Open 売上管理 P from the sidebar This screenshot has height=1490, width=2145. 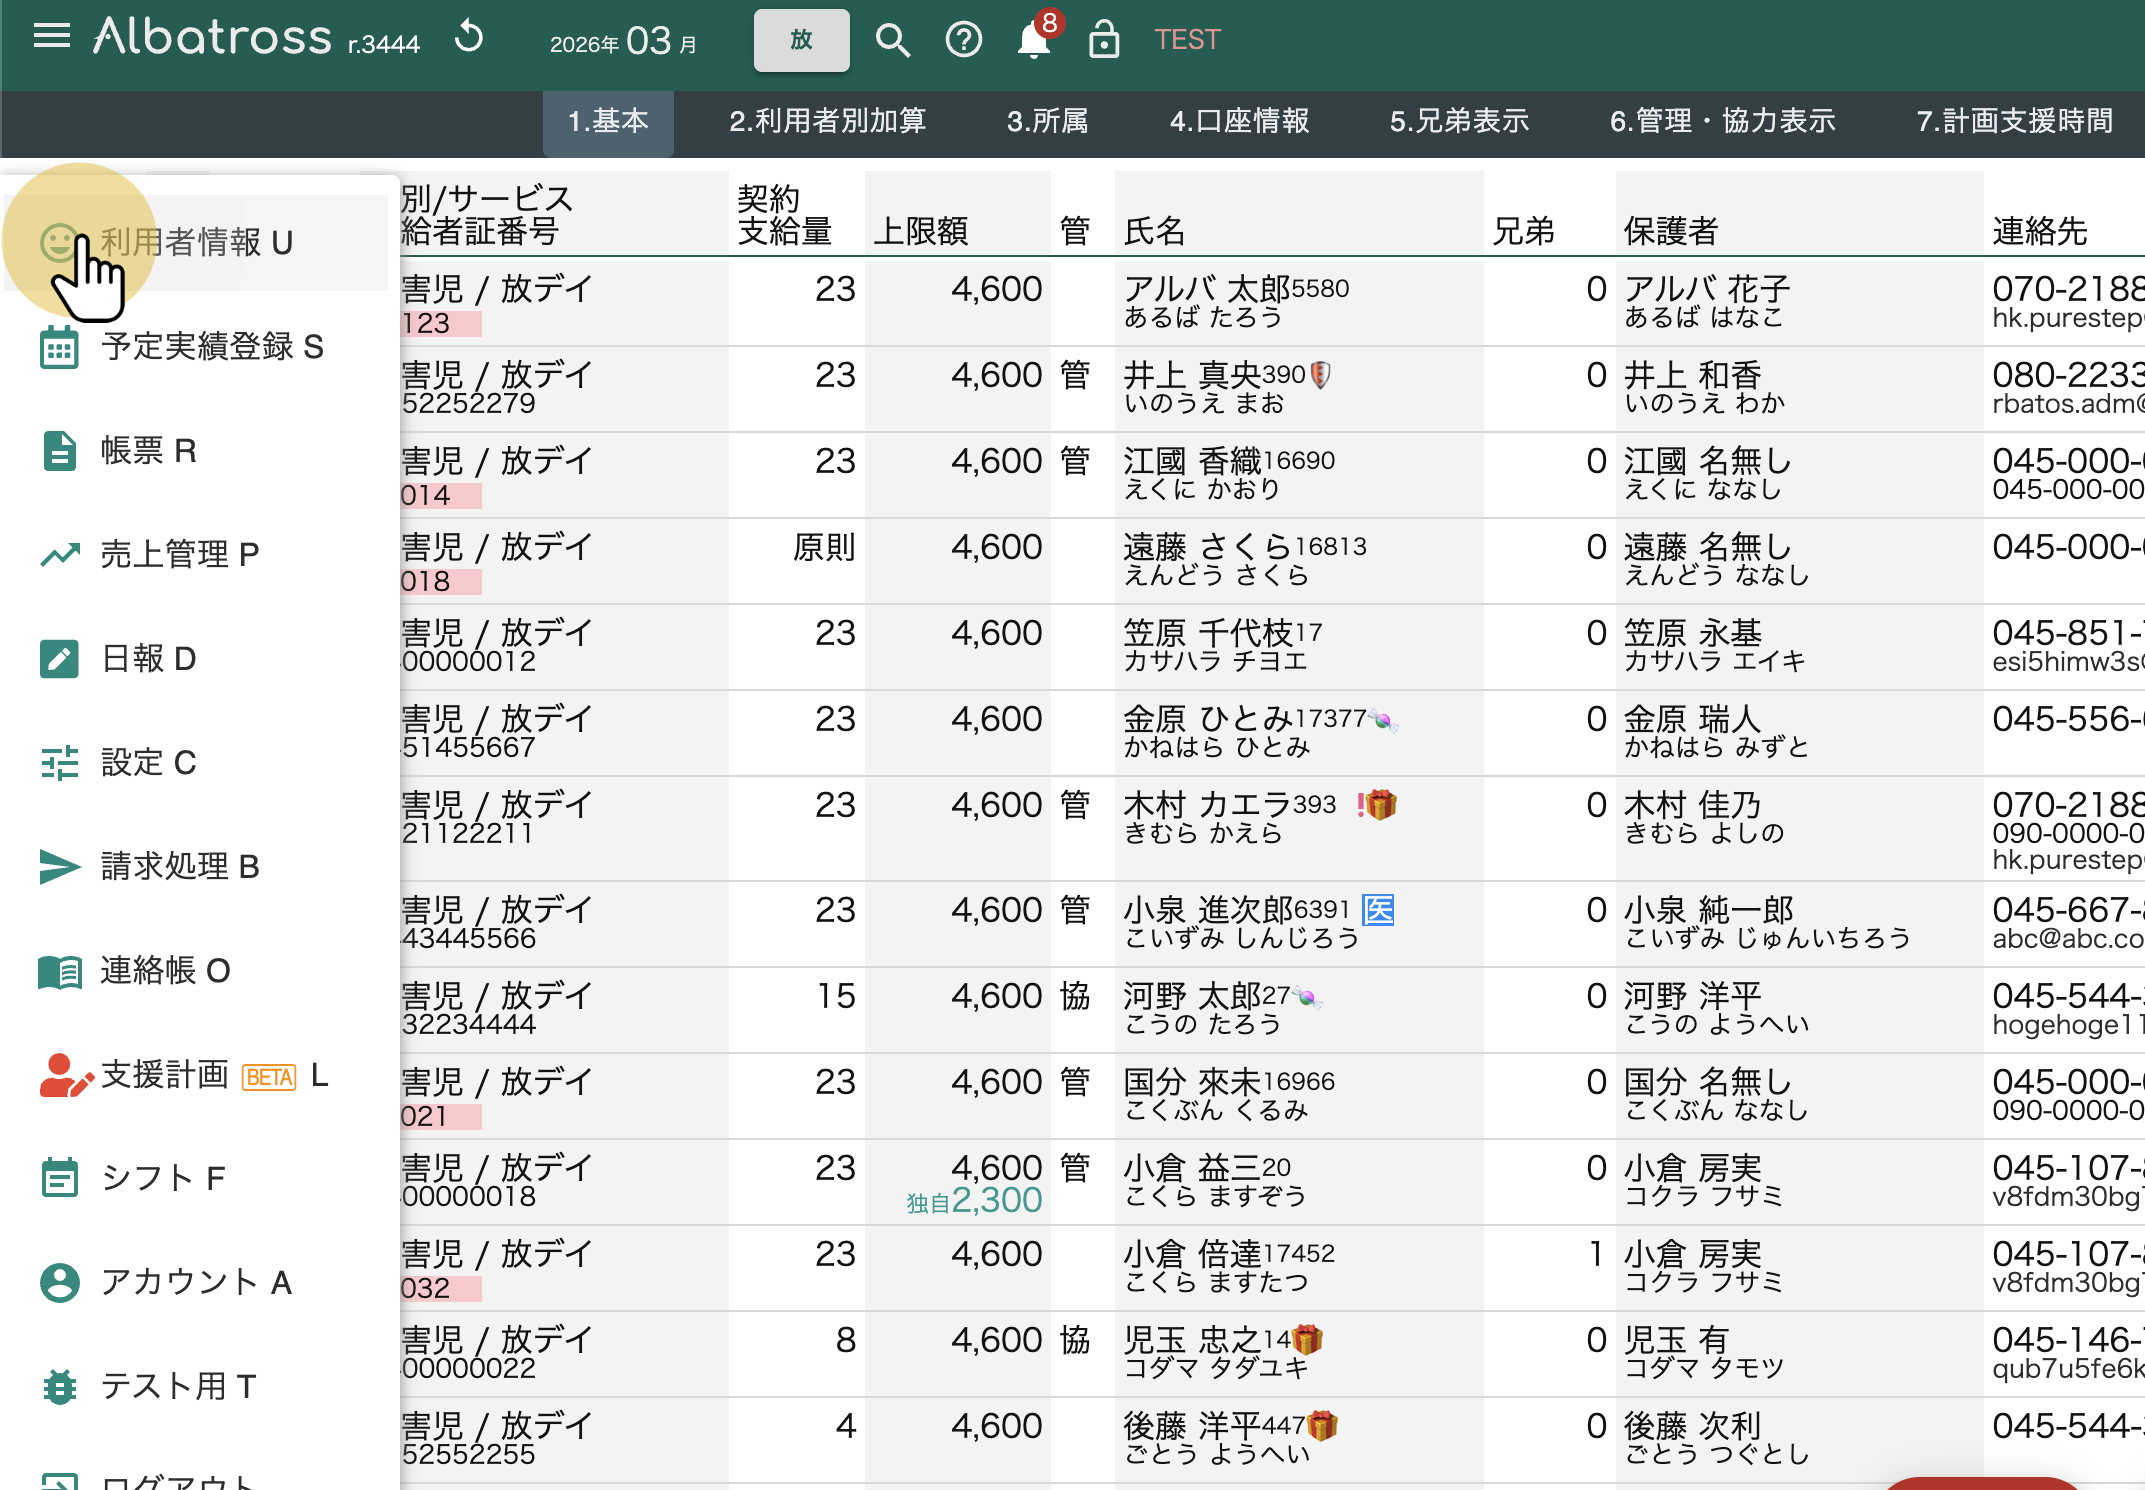coord(180,555)
